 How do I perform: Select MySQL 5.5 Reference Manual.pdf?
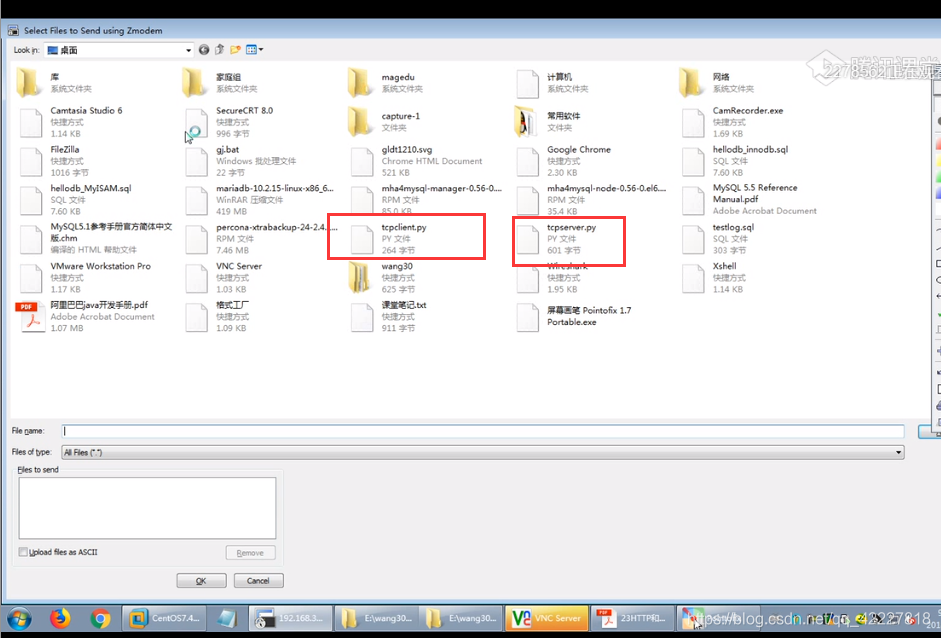749,199
